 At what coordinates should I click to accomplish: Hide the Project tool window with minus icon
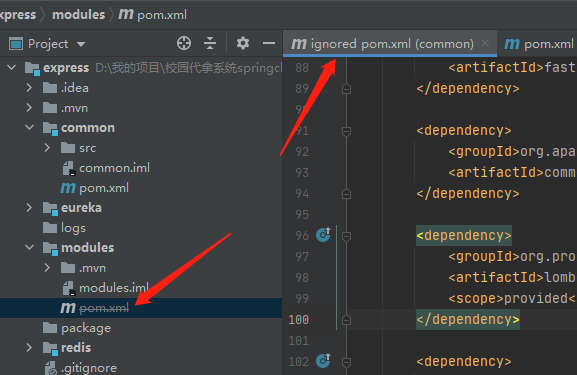click(x=269, y=43)
